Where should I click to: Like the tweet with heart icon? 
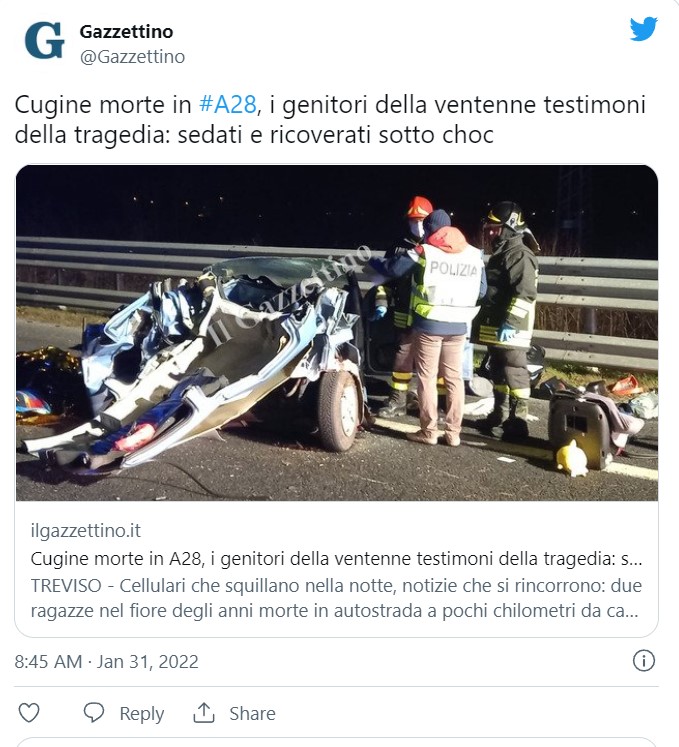(29, 713)
